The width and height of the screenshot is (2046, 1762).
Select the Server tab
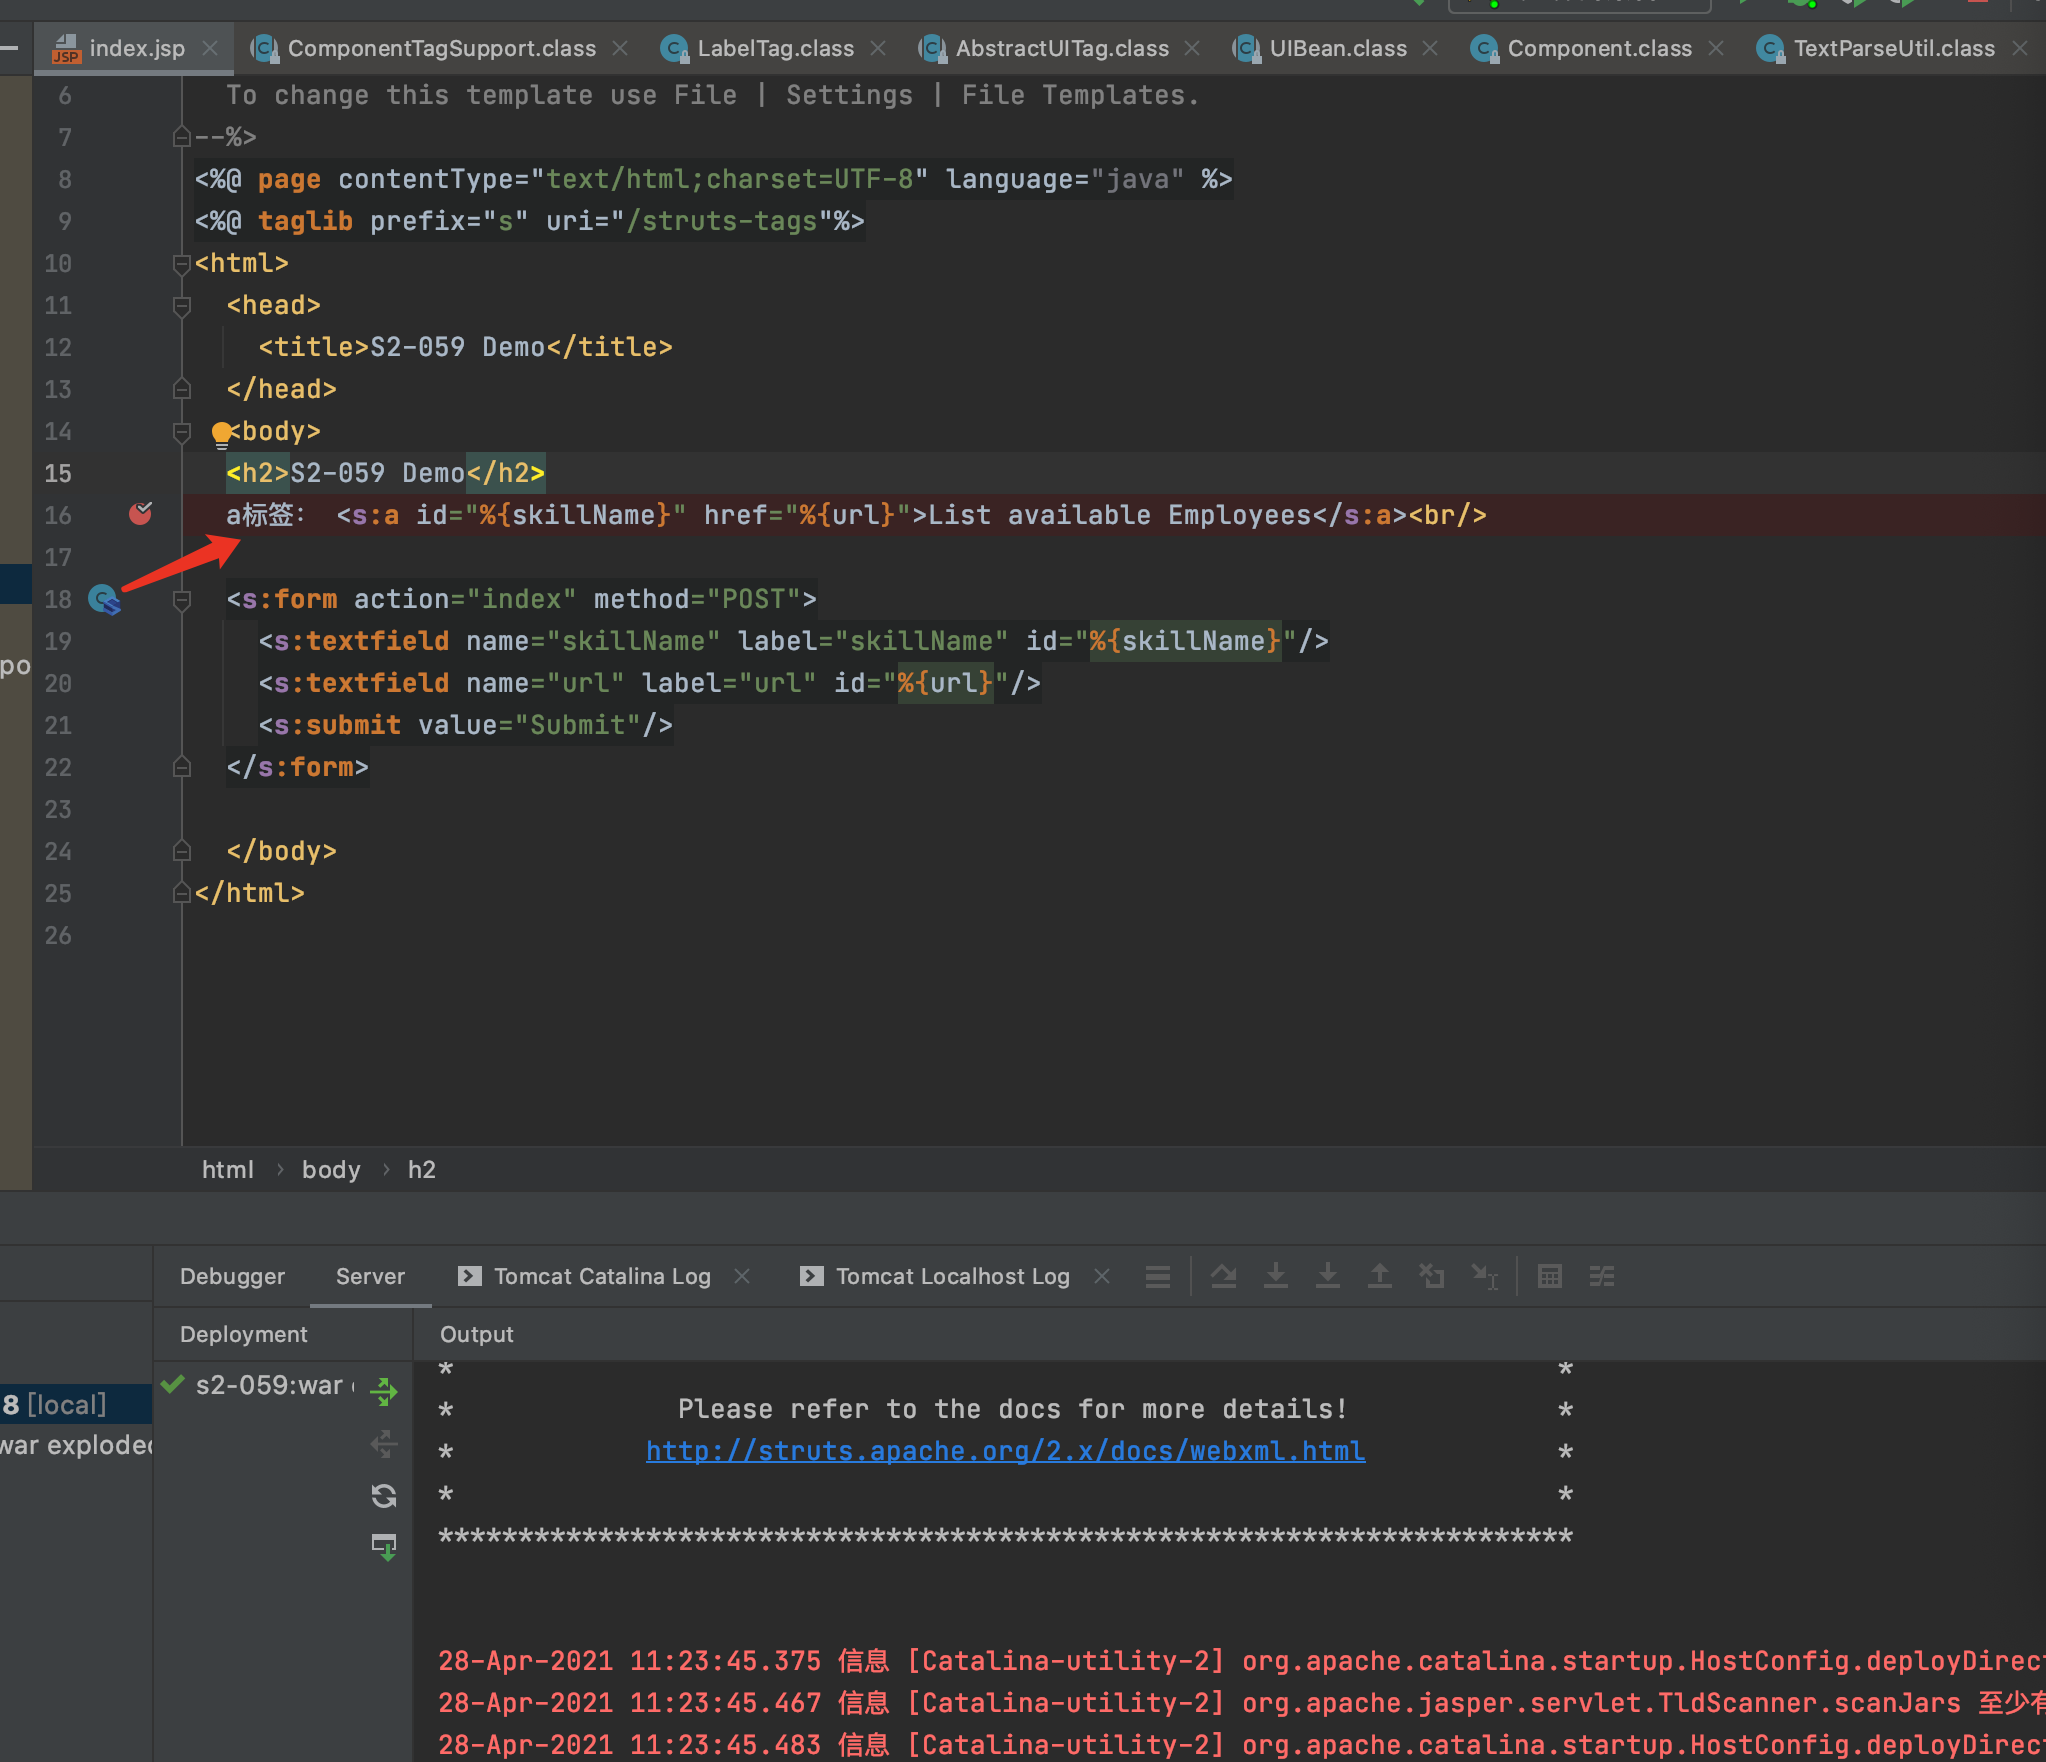tap(370, 1277)
